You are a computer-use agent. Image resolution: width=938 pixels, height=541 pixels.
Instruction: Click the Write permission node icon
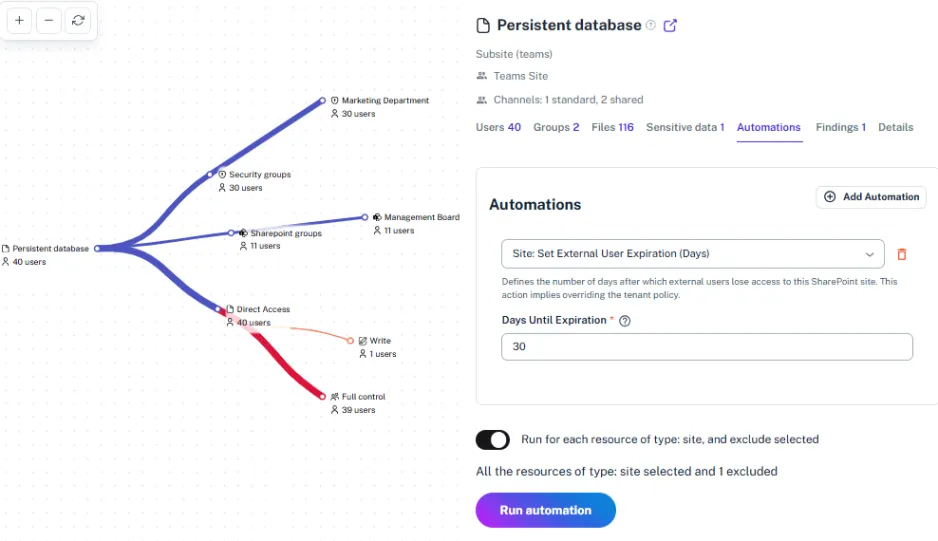pos(362,341)
